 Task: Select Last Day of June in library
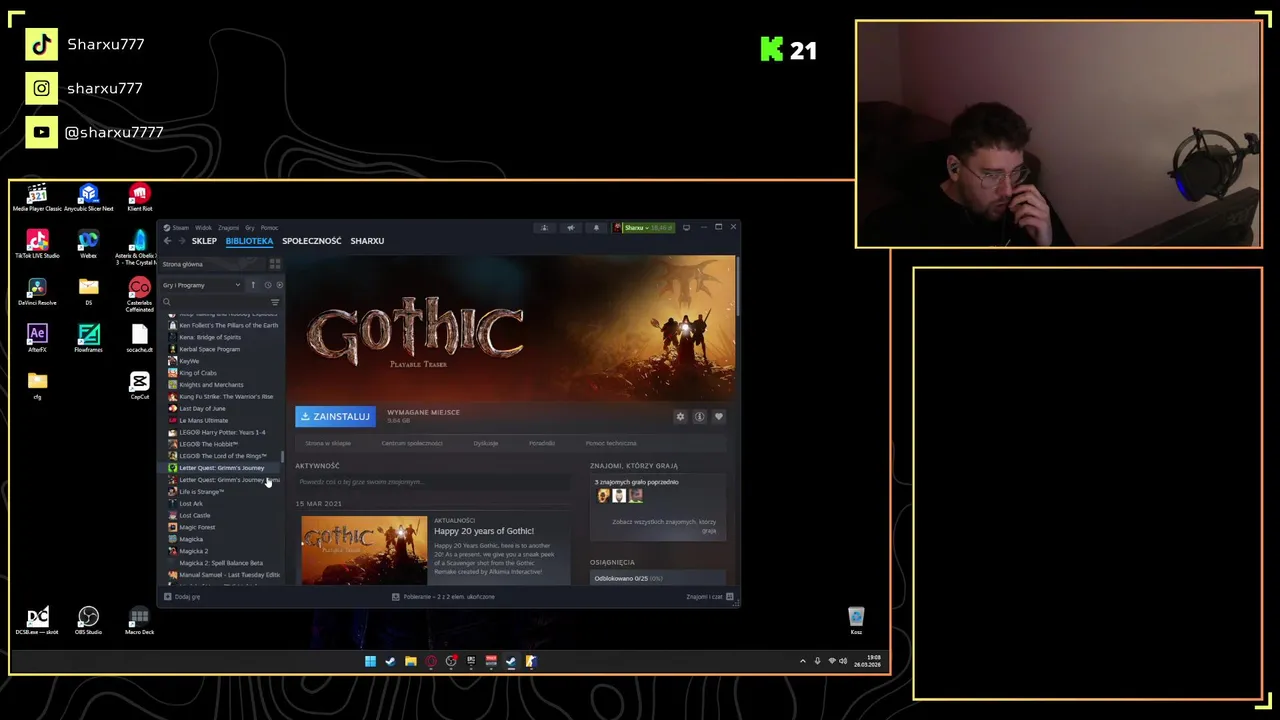coord(202,409)
